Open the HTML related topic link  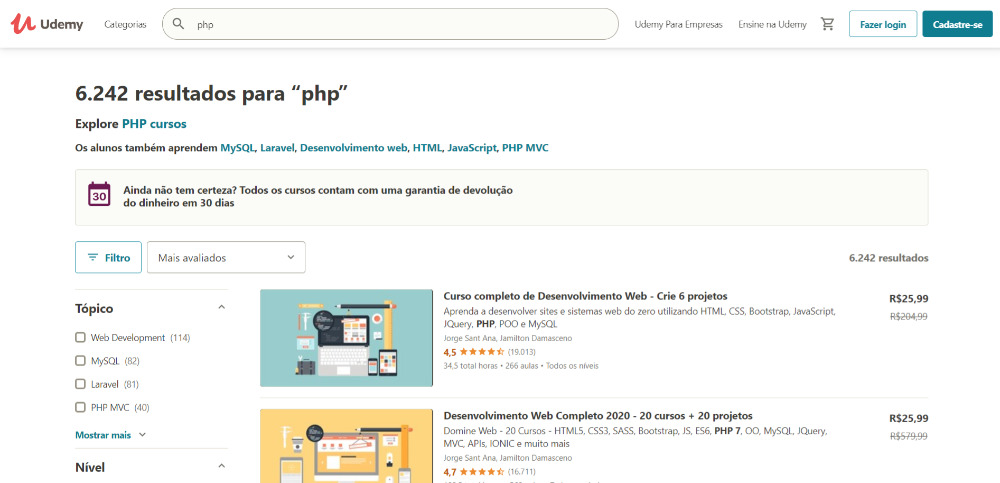point(427,148)
